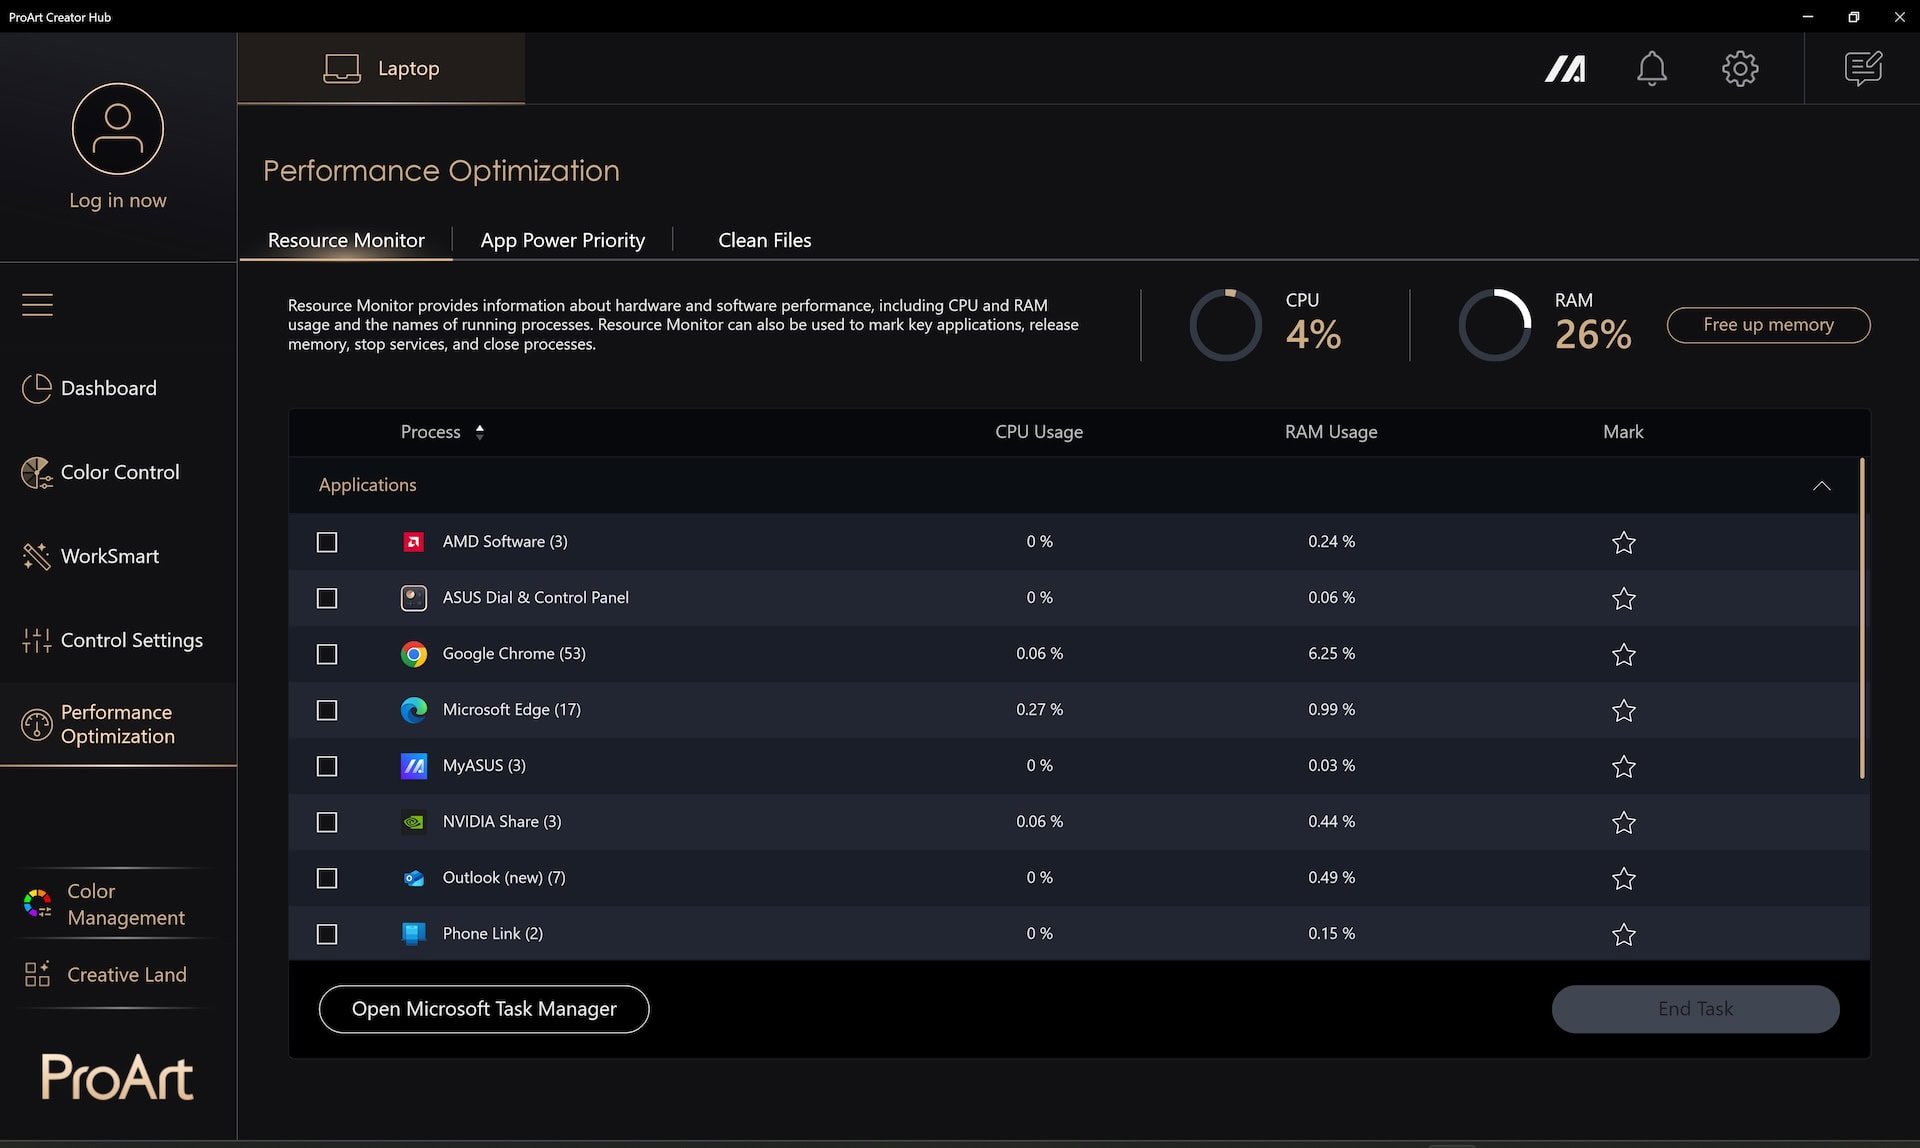The image size is (1920, 1148).
Task: Select the Creative Land sidebar icon
Action: 37,974
